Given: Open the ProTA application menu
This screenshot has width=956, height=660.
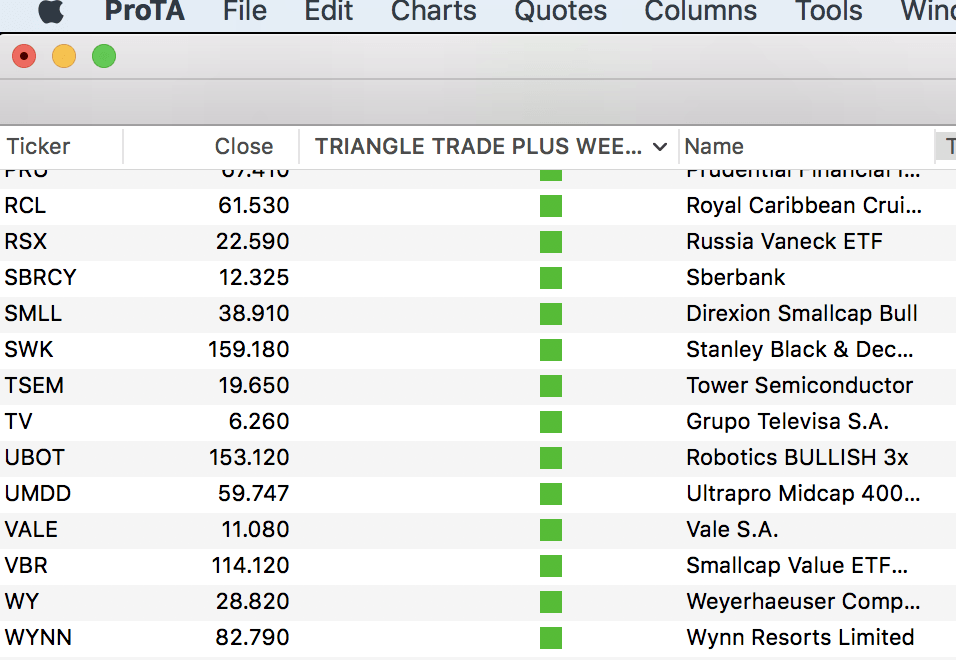Looking at the screenshot, I should point(144,11).
